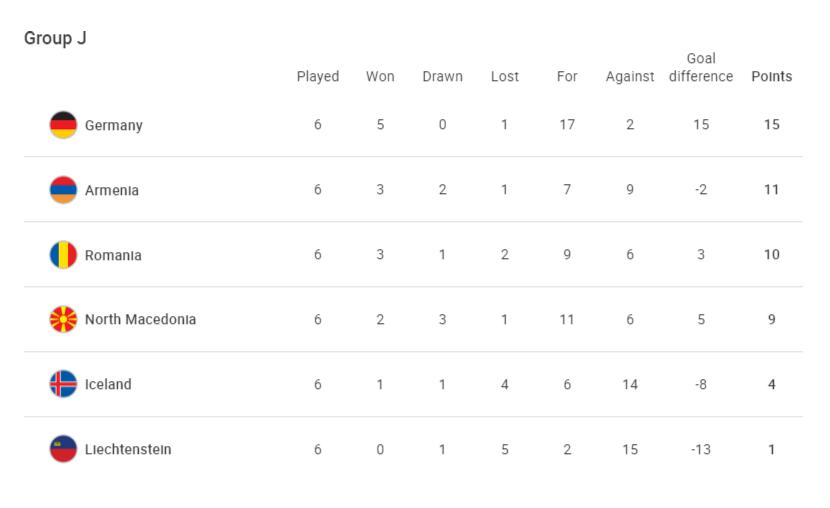The width and height of the screenshot is (830, 508).
Task: Click the Won column header
Action: (x=380, y=77)
